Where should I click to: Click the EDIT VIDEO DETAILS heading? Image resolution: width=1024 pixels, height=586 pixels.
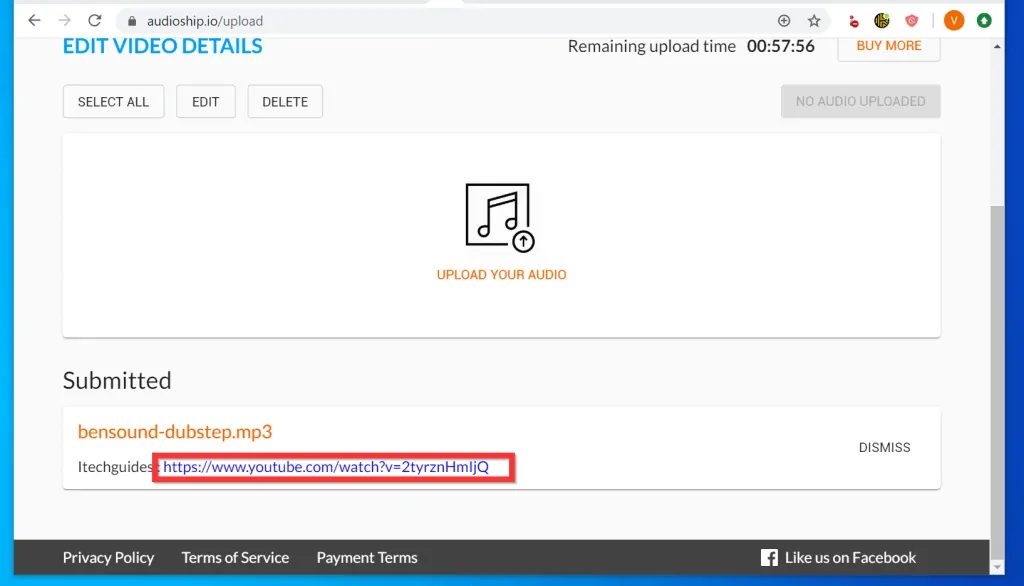(163, 46)
